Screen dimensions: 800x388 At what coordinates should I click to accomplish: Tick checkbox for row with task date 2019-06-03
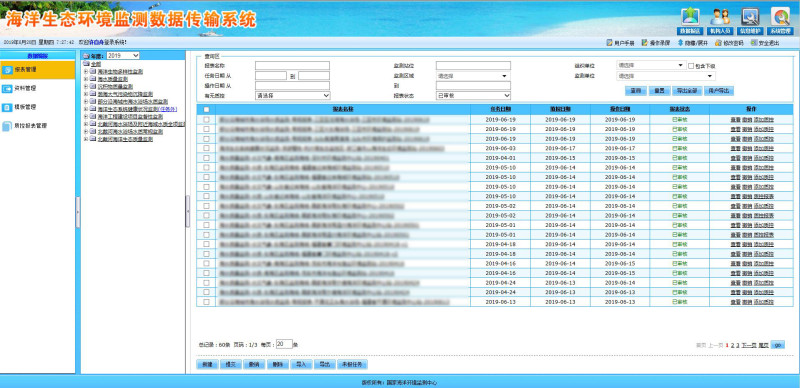206,148
